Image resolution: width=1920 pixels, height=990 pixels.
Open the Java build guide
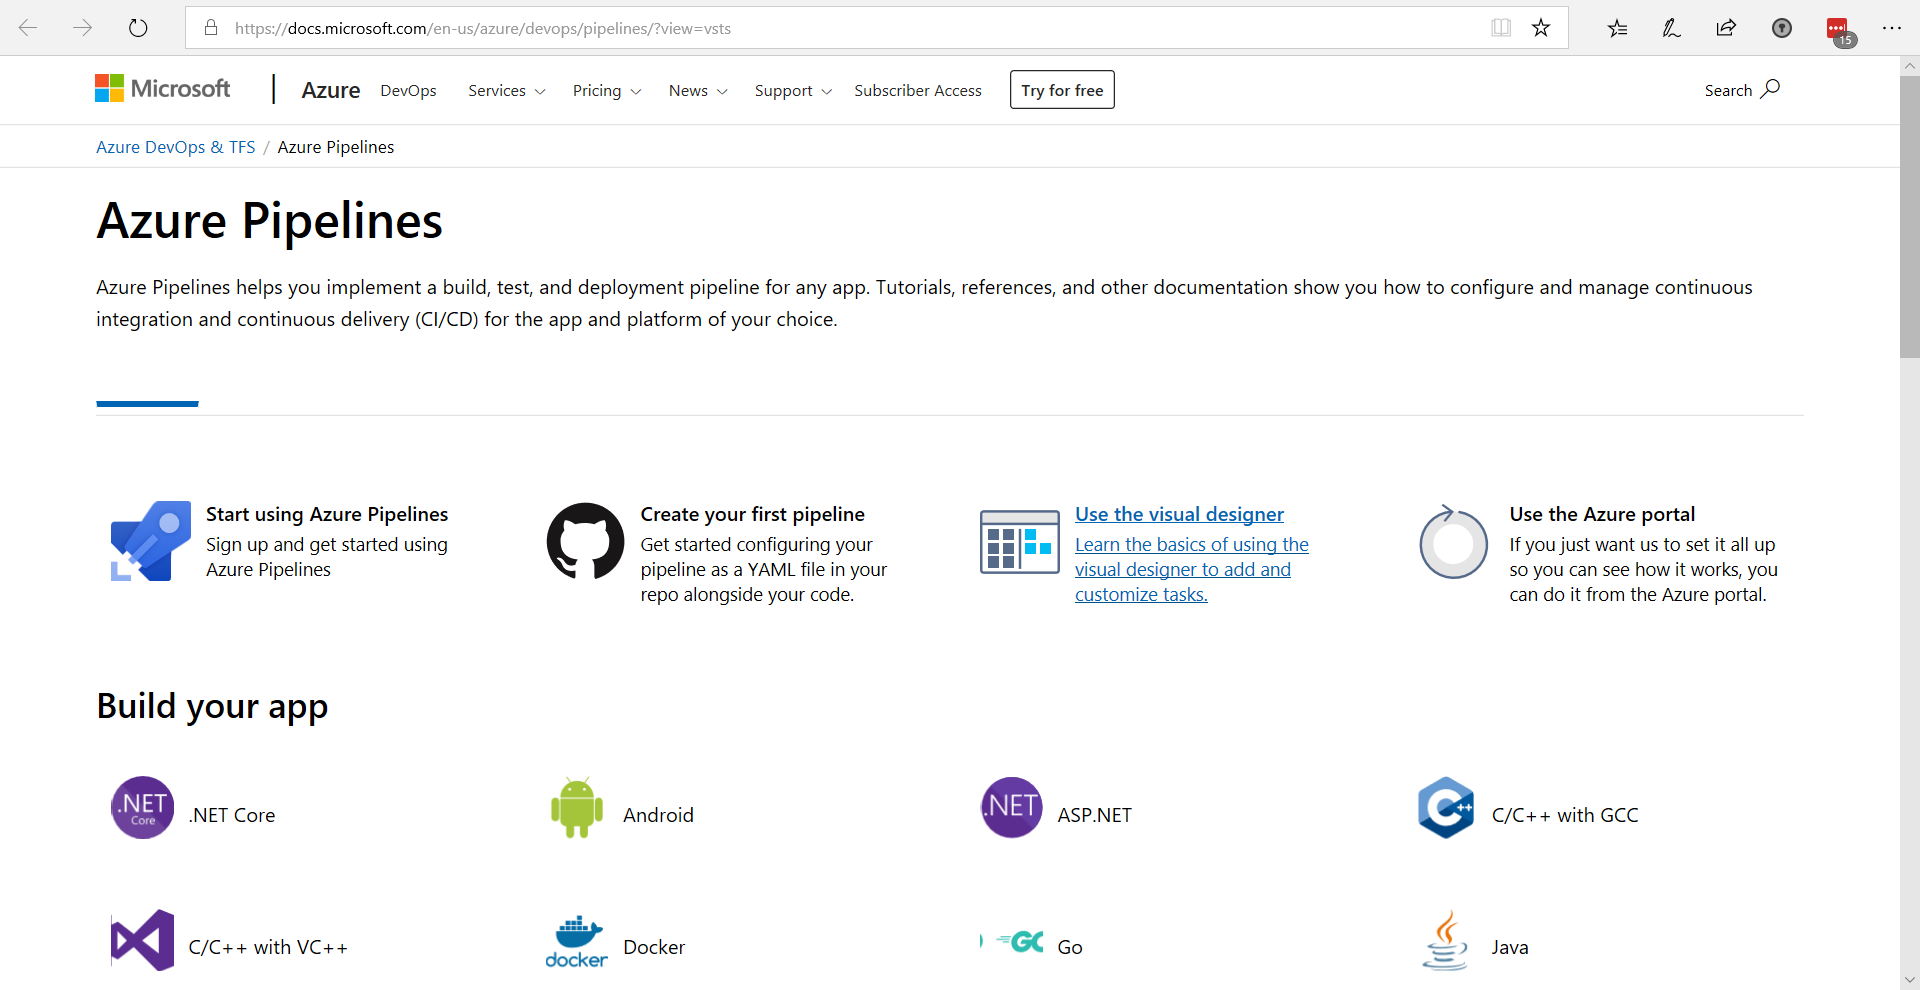(x=1510, y=947)
